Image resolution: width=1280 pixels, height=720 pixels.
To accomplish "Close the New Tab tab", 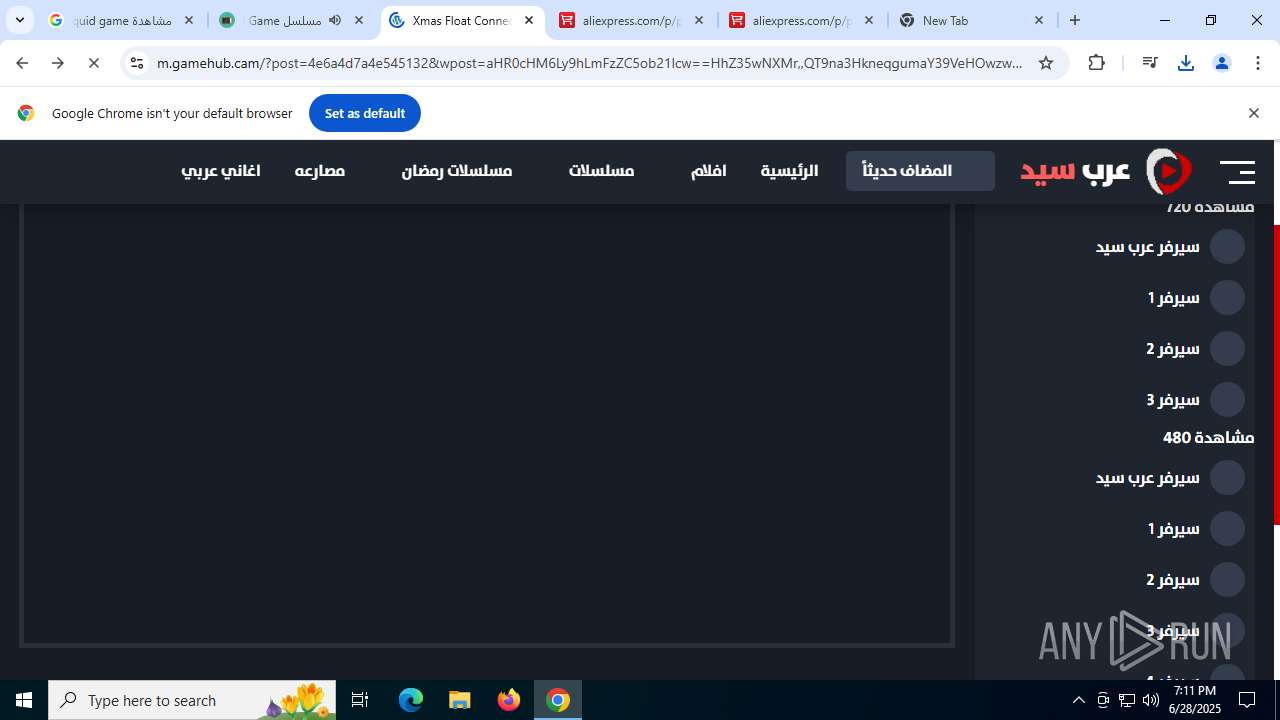I will point(1038,20).
